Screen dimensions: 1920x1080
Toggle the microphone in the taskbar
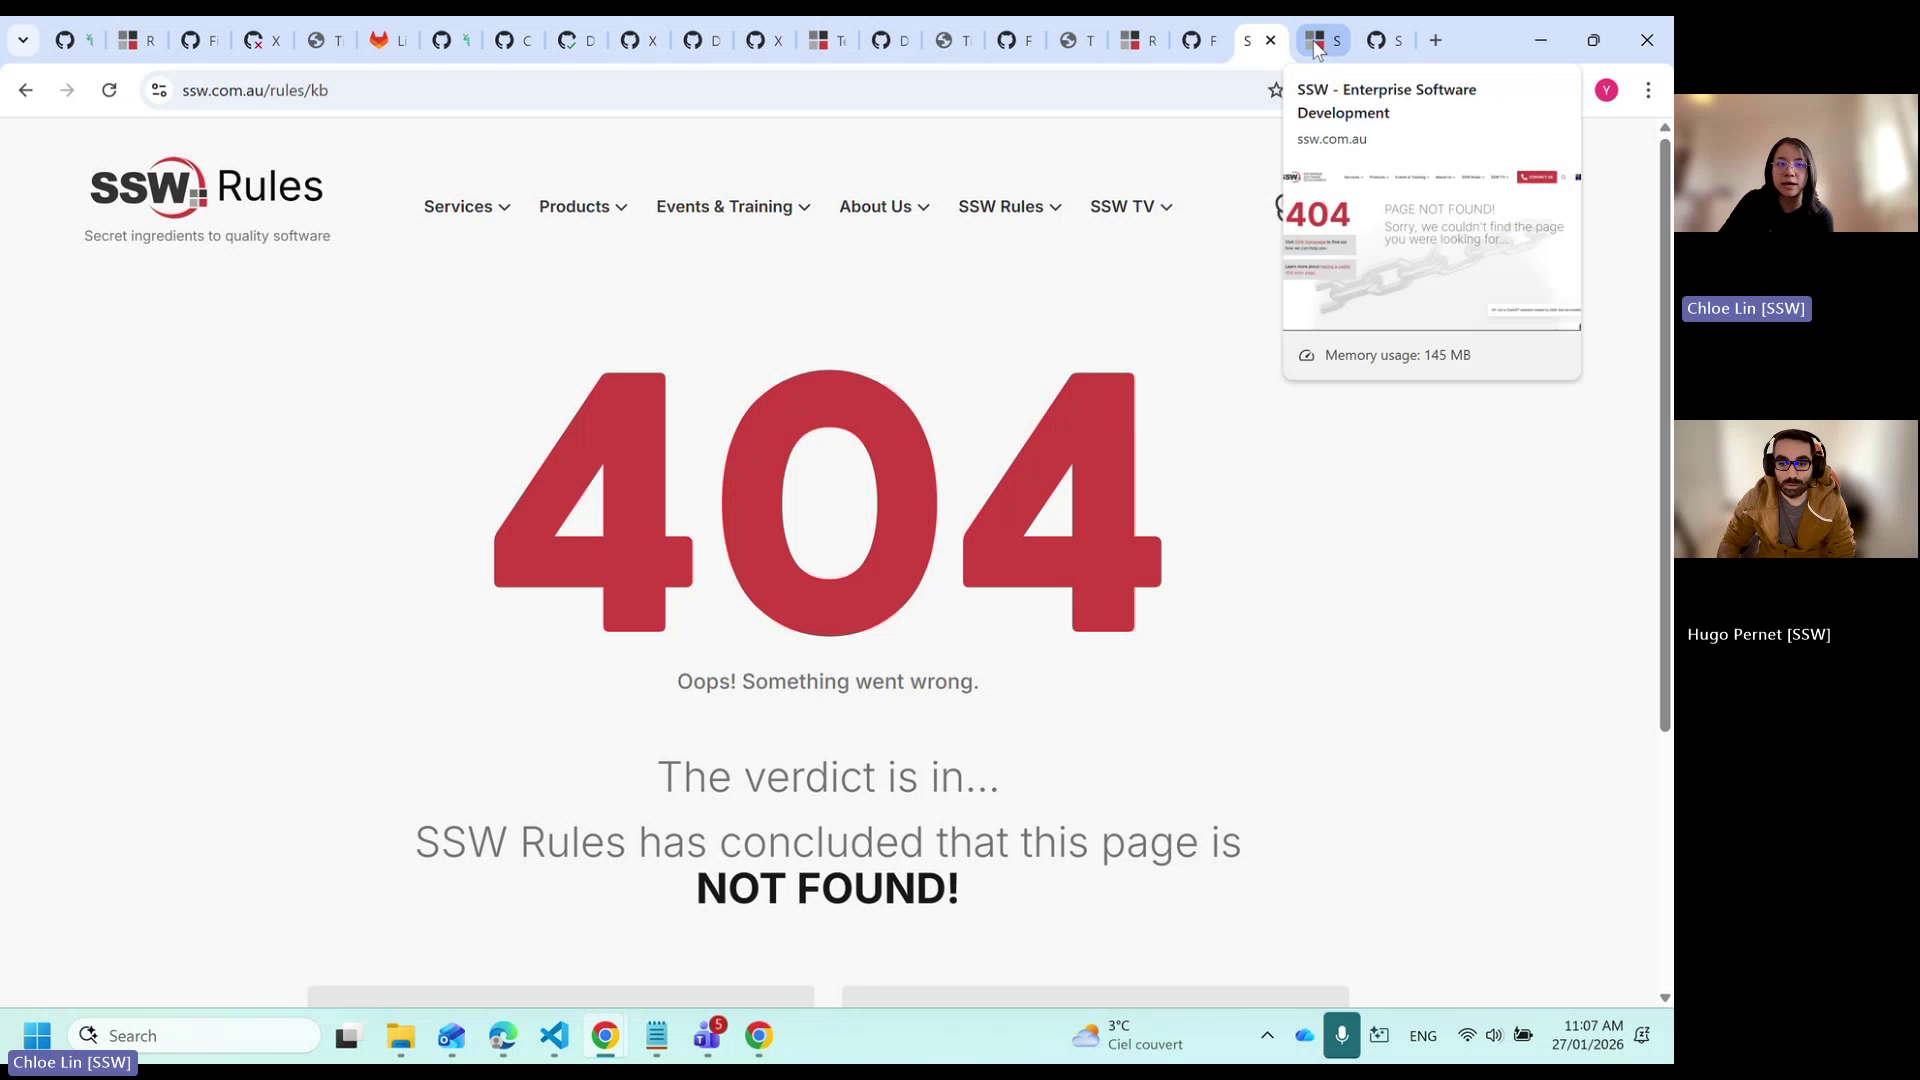[x=1342, y=1036]
